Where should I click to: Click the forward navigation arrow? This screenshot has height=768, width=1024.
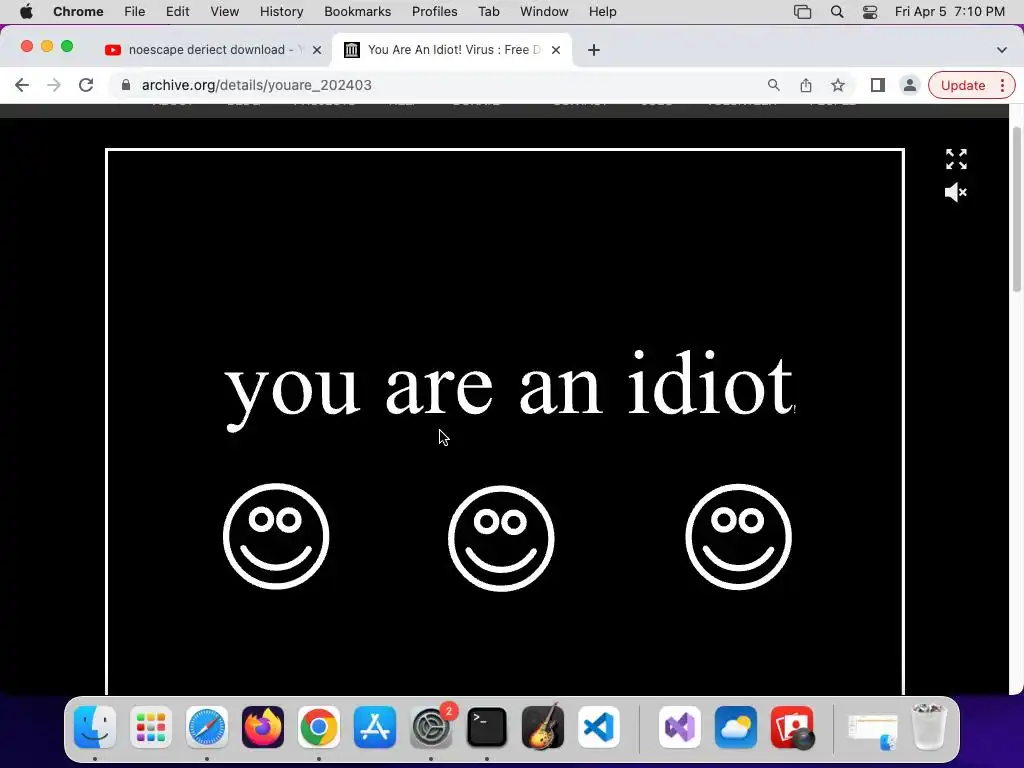tap(54, 85)
